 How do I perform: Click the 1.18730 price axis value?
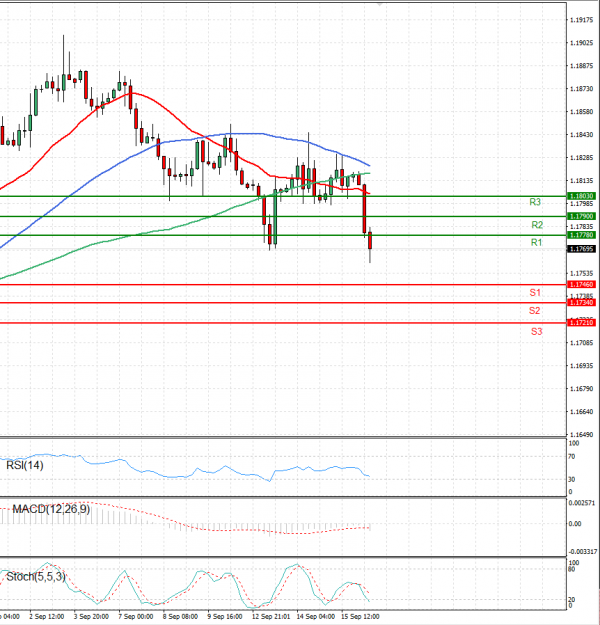tap(581, 89)
